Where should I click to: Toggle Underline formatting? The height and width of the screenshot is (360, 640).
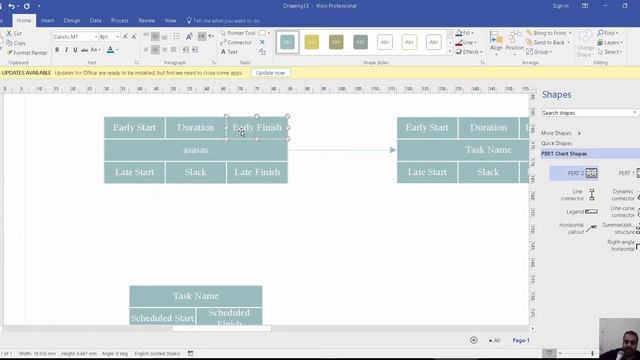click(75, 50)
